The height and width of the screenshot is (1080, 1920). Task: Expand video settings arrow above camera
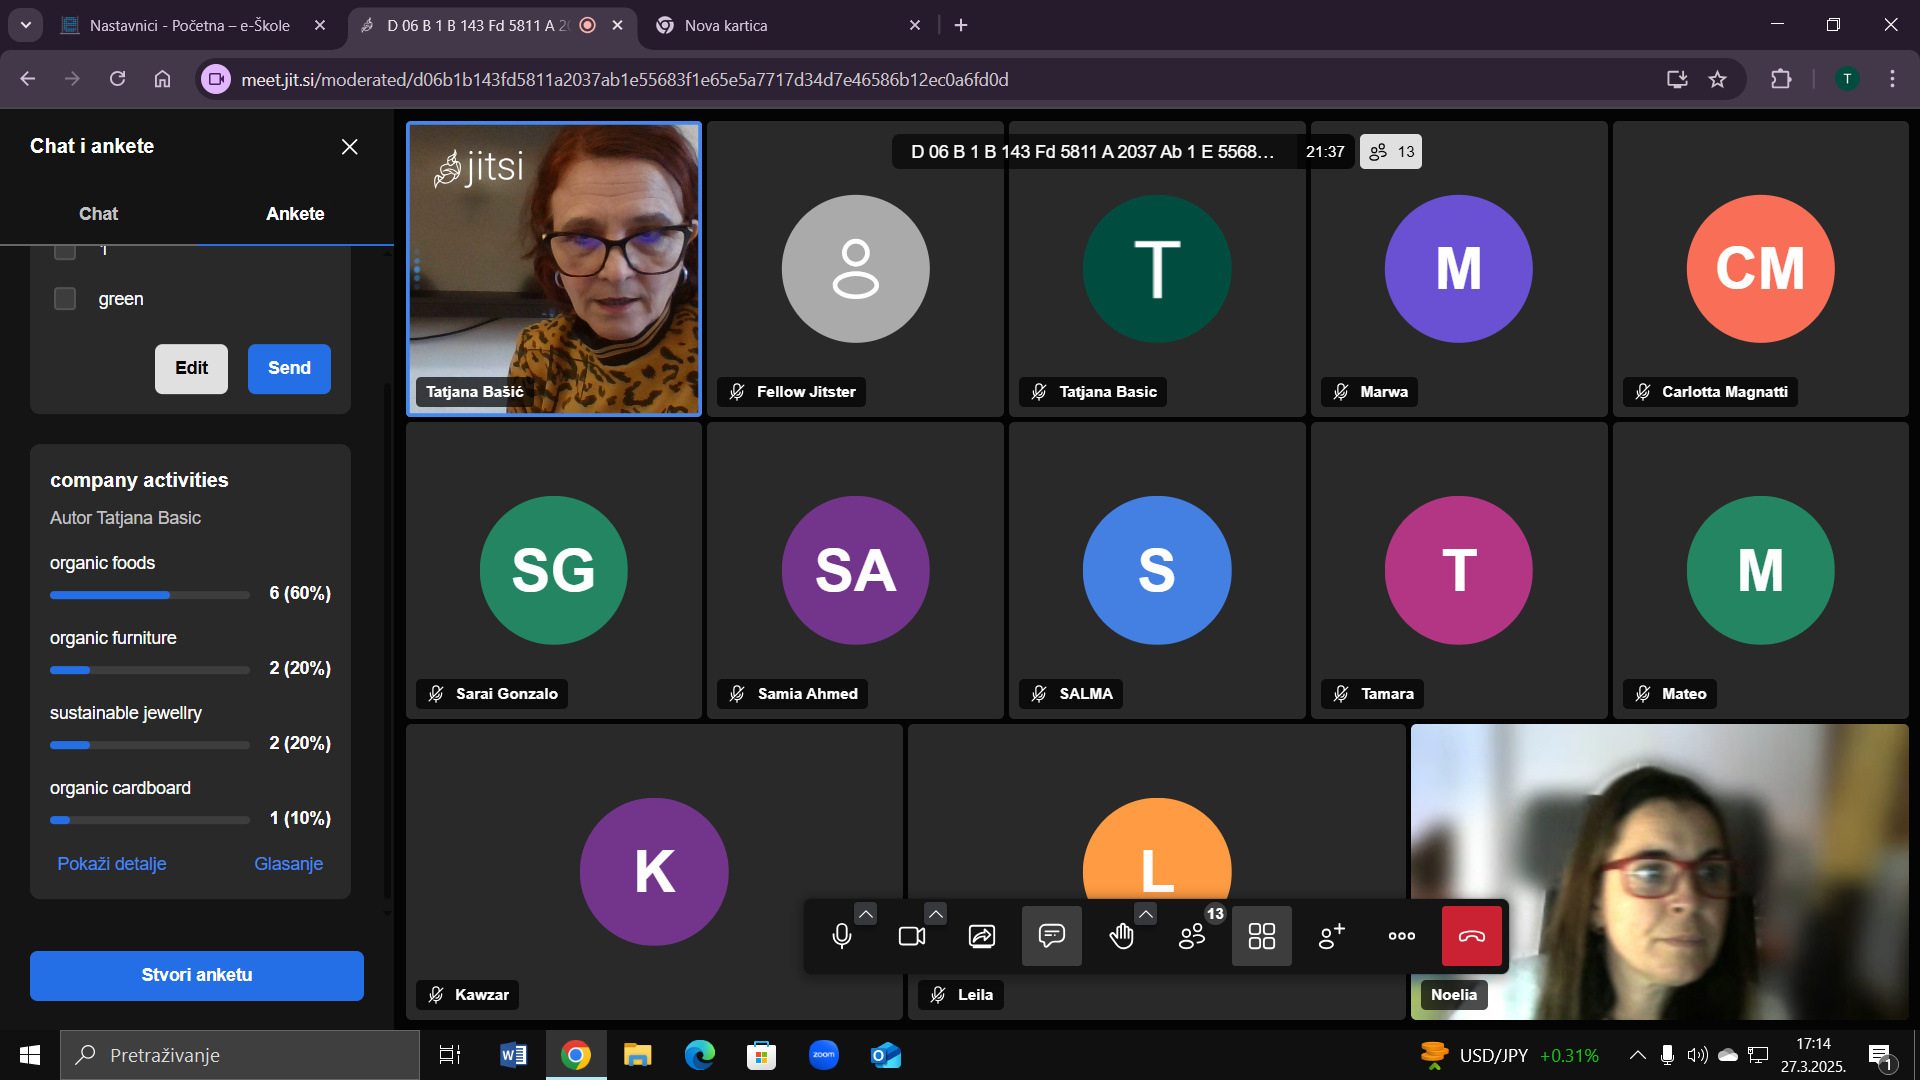click(x=935, y=913)
